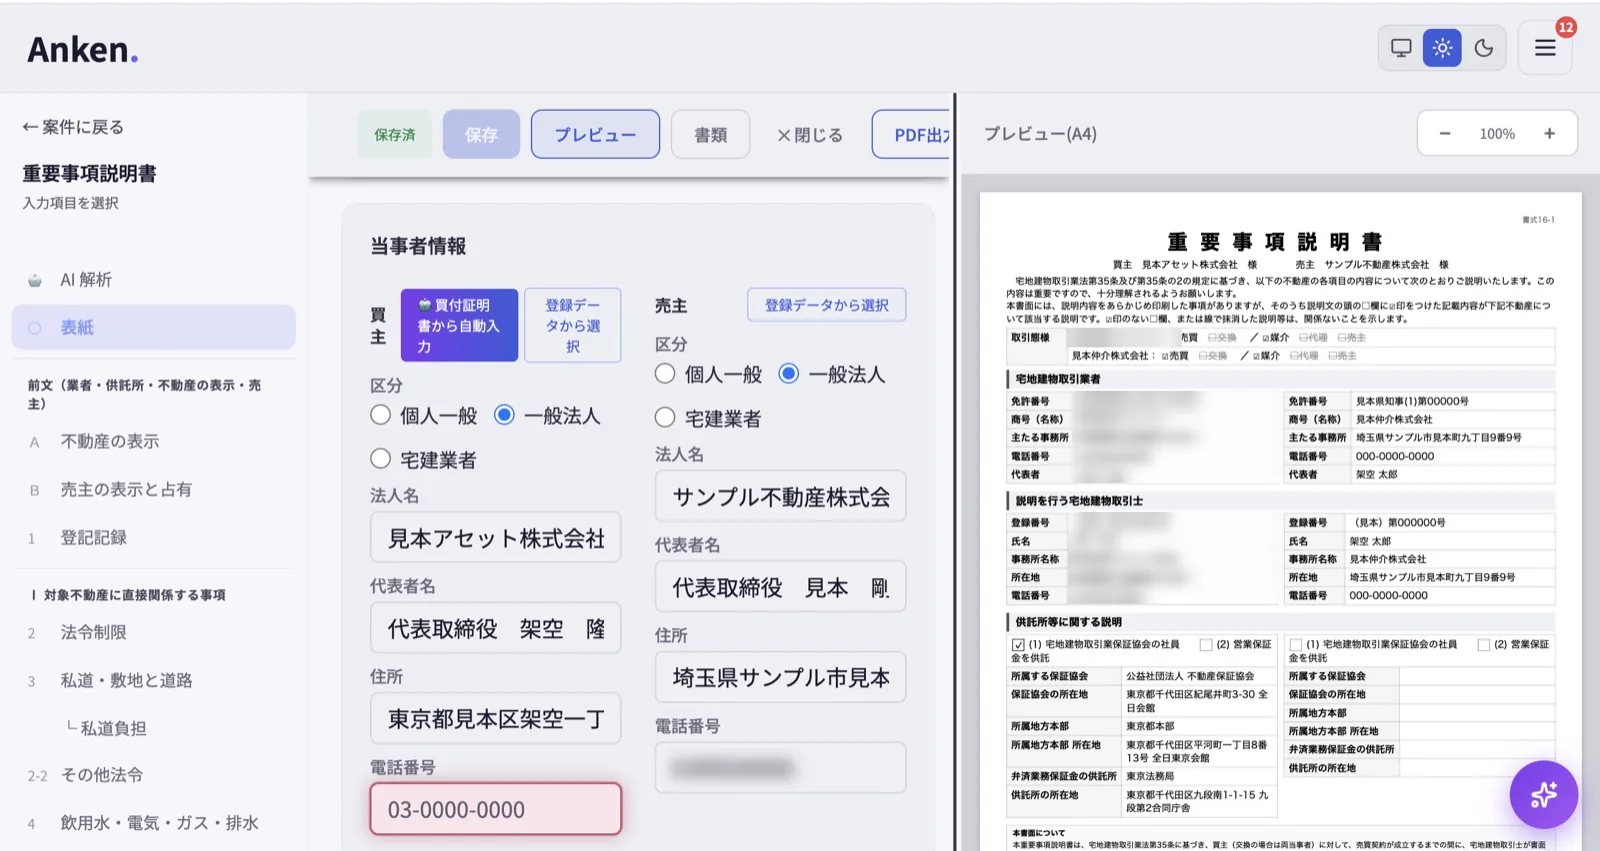Click the 書類 button

(711, 134)
